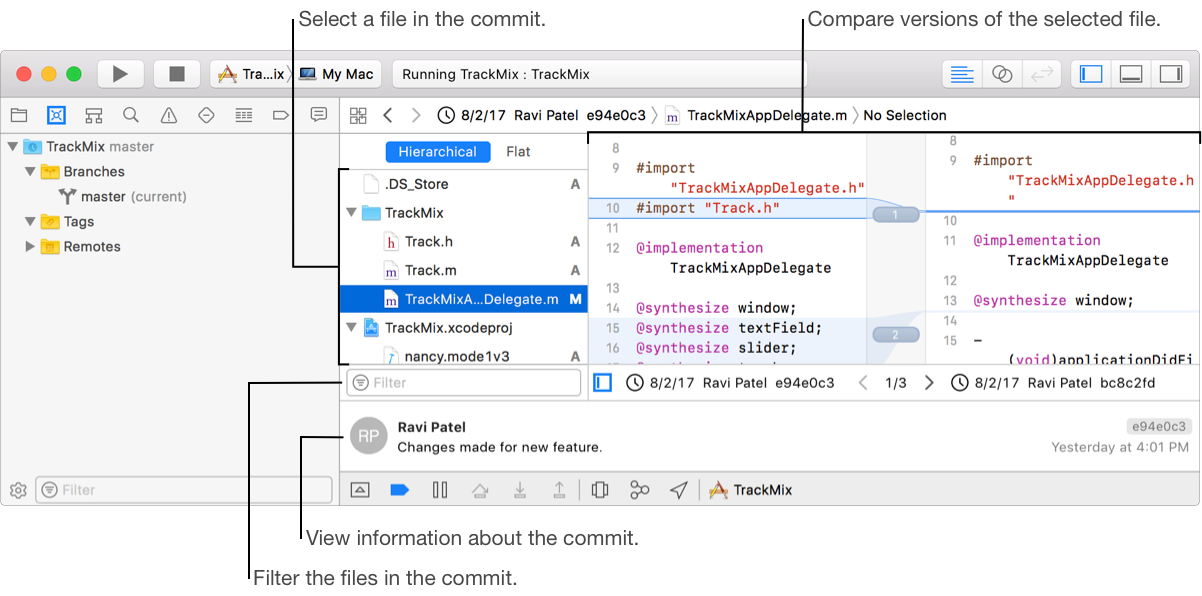Click the e94e0c3 commit hash badge

(x=1159, y=427)
